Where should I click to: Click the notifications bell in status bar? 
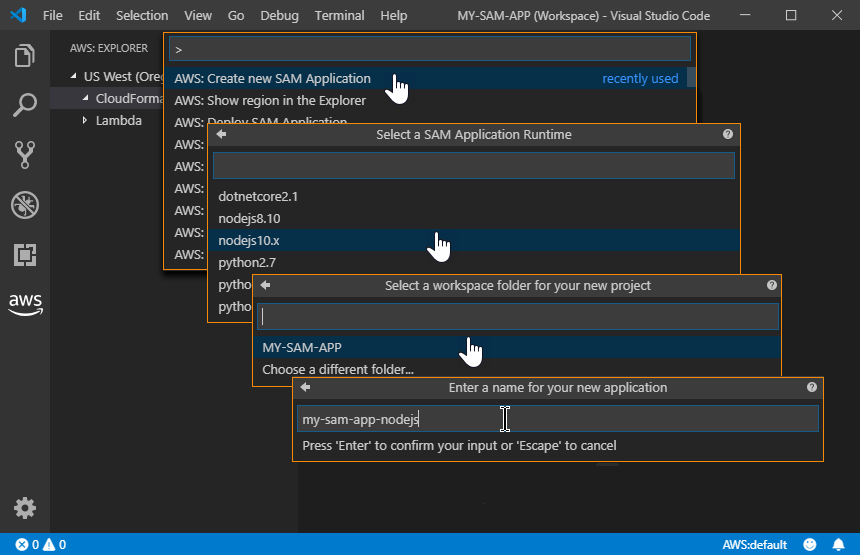click(838, 545)
